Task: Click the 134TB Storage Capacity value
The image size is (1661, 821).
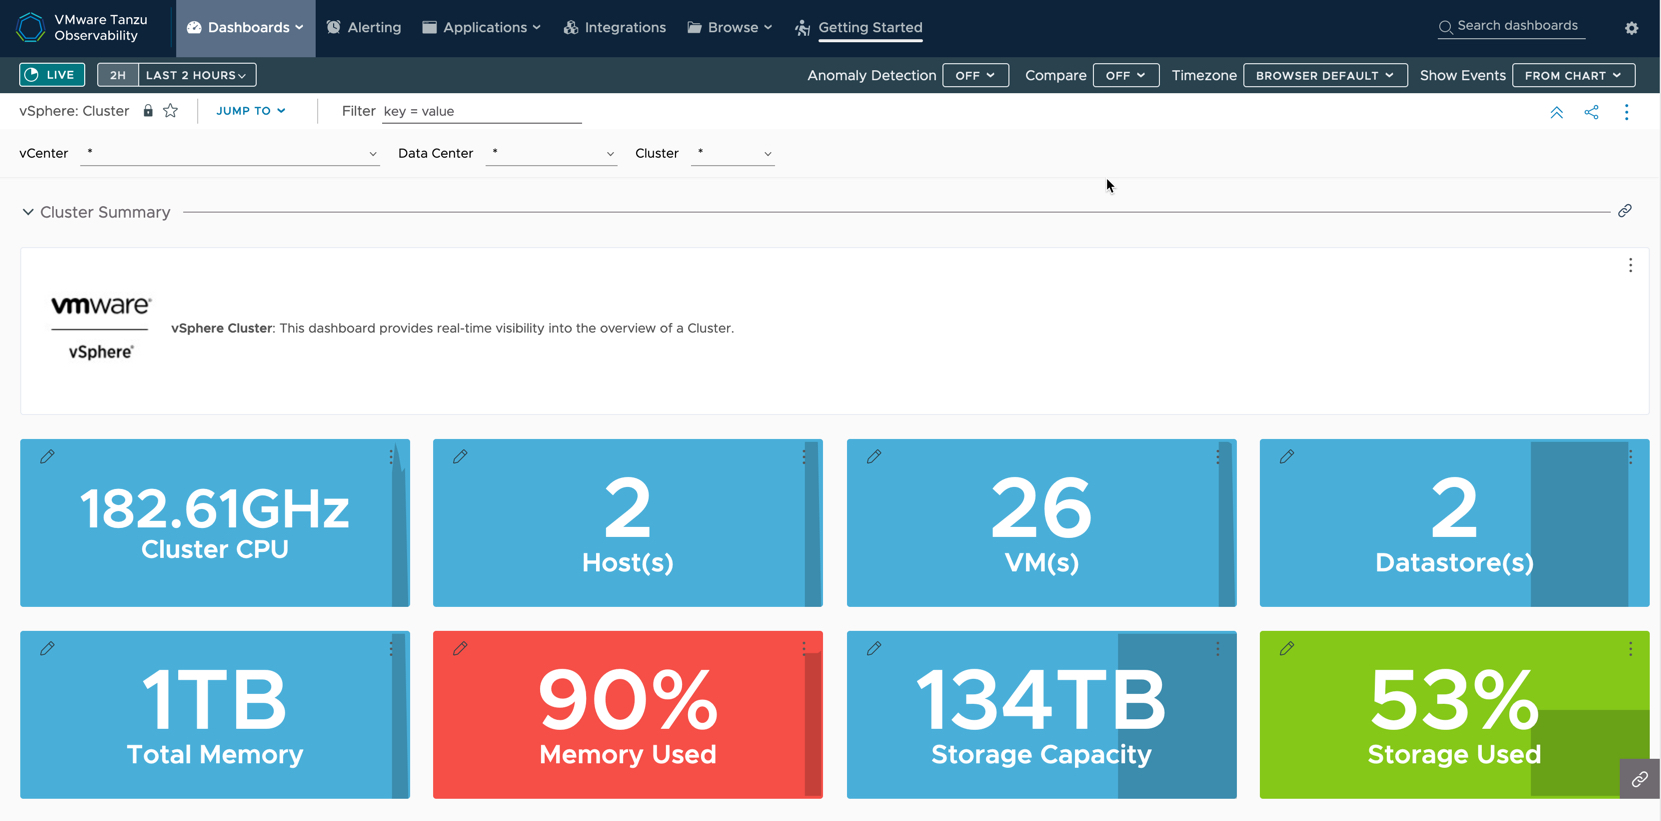Action: tap(1041, 701)
